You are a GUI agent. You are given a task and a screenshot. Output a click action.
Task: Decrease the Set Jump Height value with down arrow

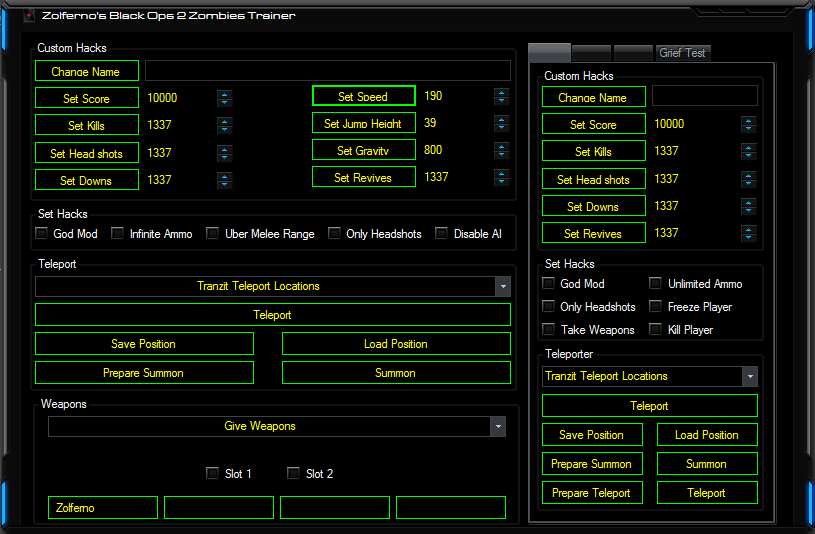click(x=501, y=128)
